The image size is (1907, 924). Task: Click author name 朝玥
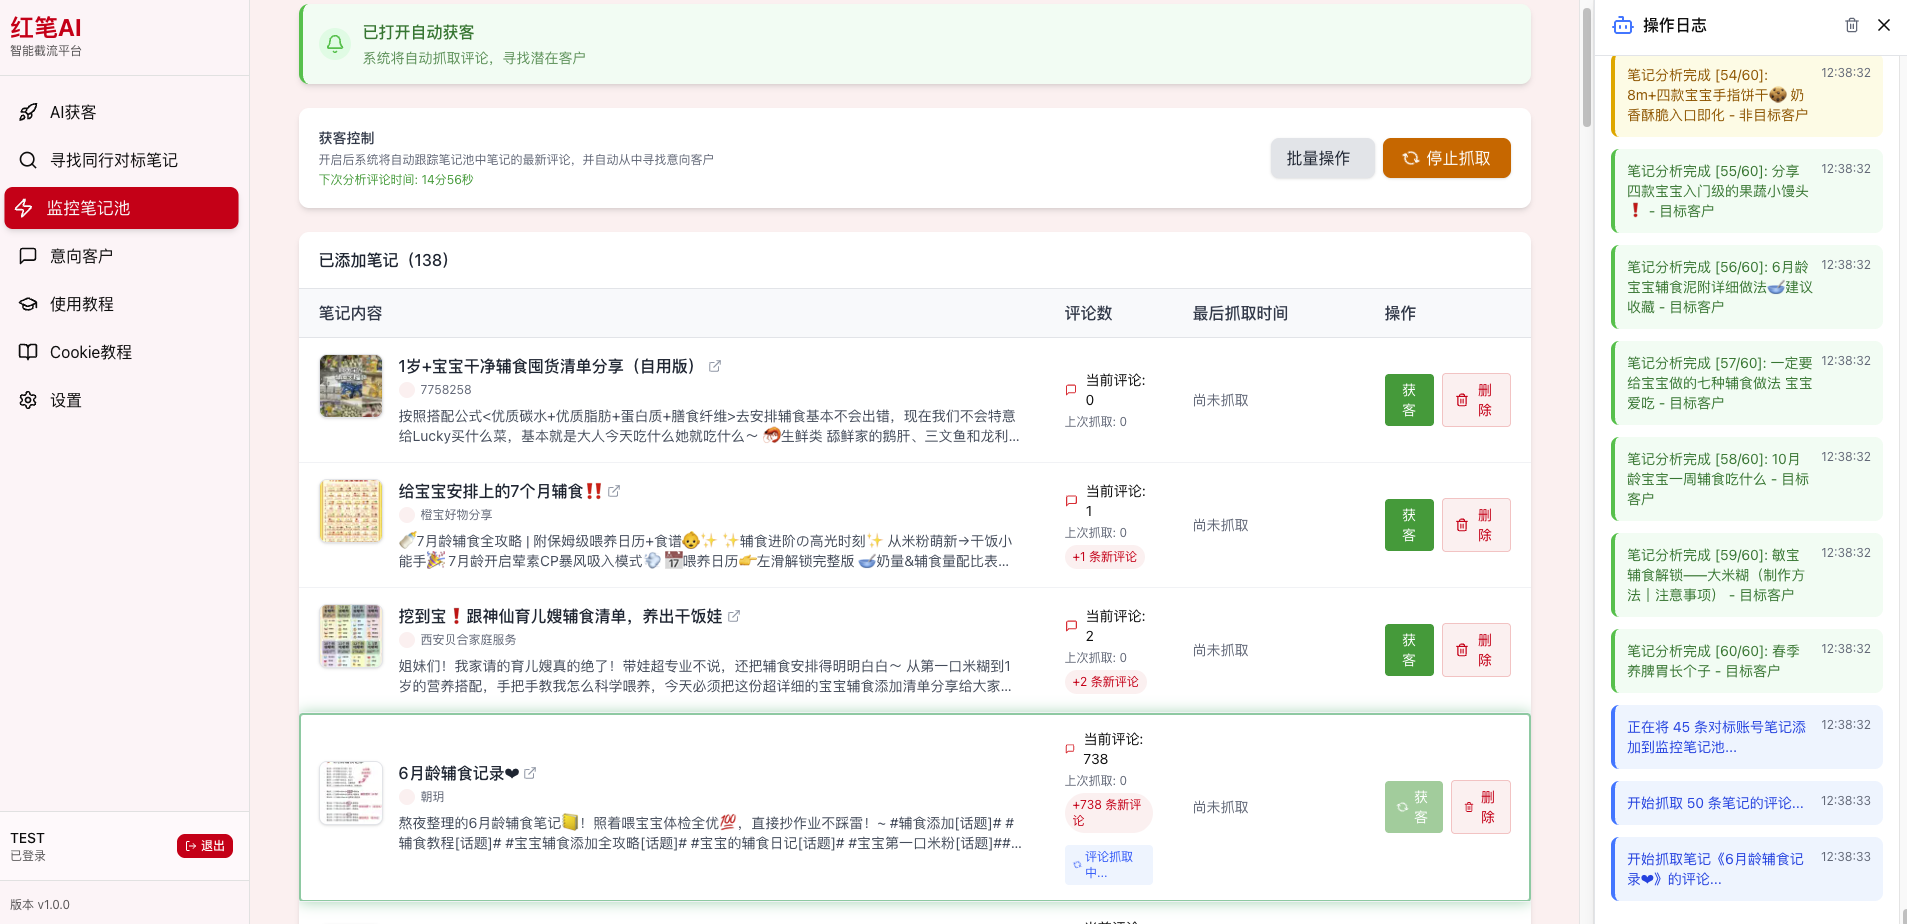click(x=432, y=797)
